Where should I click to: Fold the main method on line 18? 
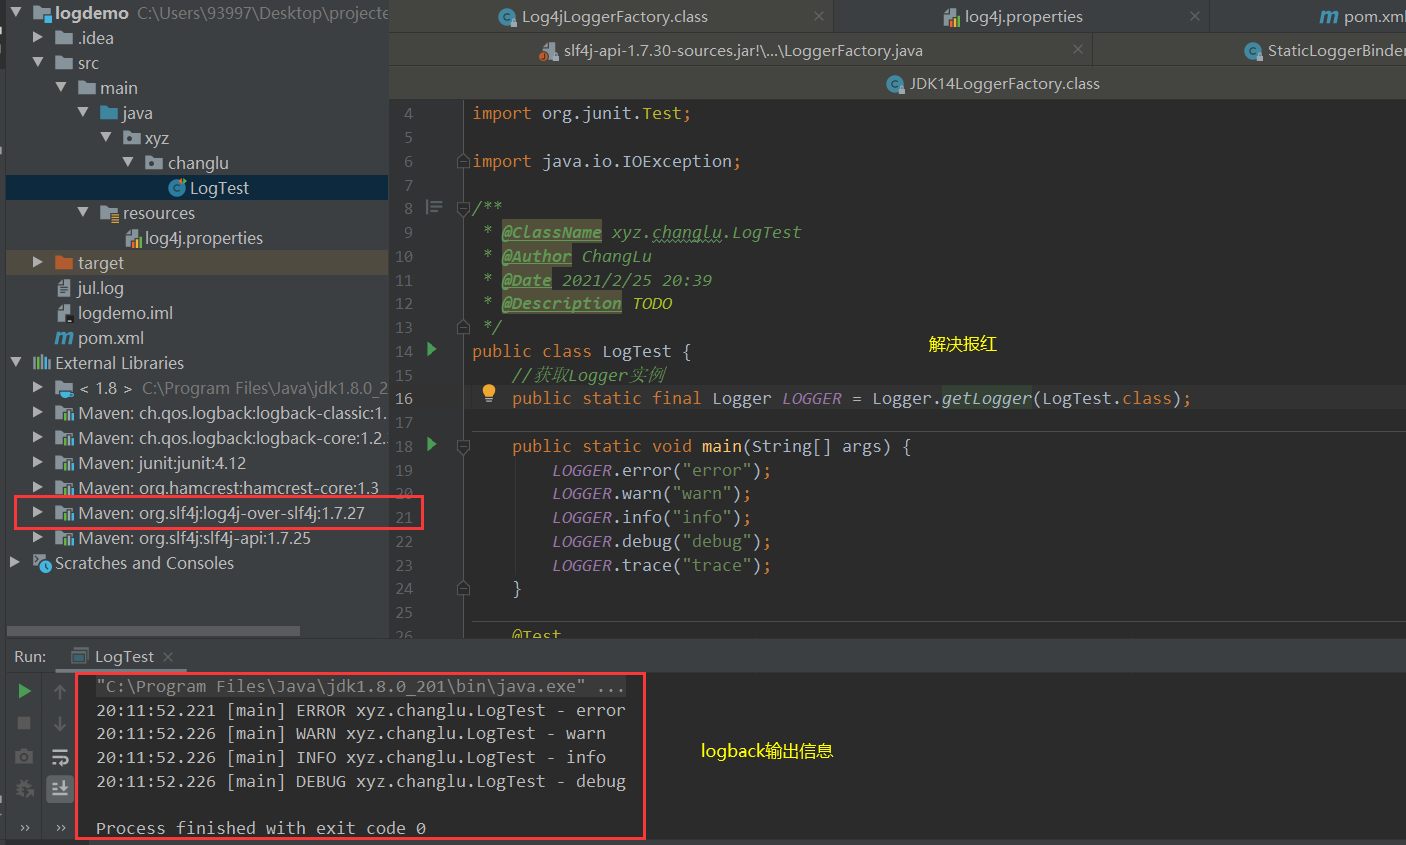click(x=463, y=446)
